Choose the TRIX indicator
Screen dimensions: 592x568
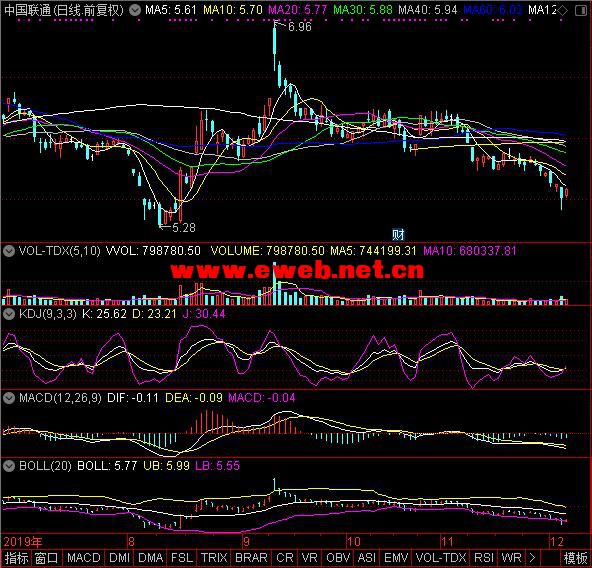214,558
